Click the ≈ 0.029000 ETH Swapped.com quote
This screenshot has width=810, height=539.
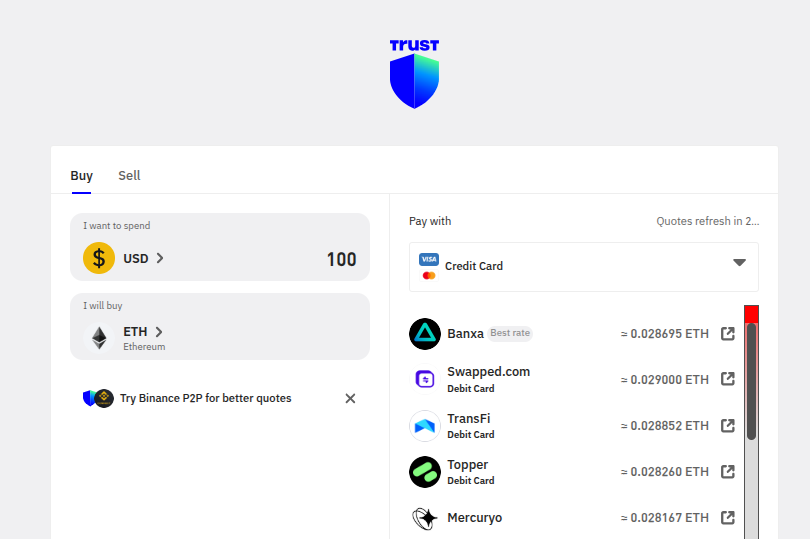click(x=664, y=380)
